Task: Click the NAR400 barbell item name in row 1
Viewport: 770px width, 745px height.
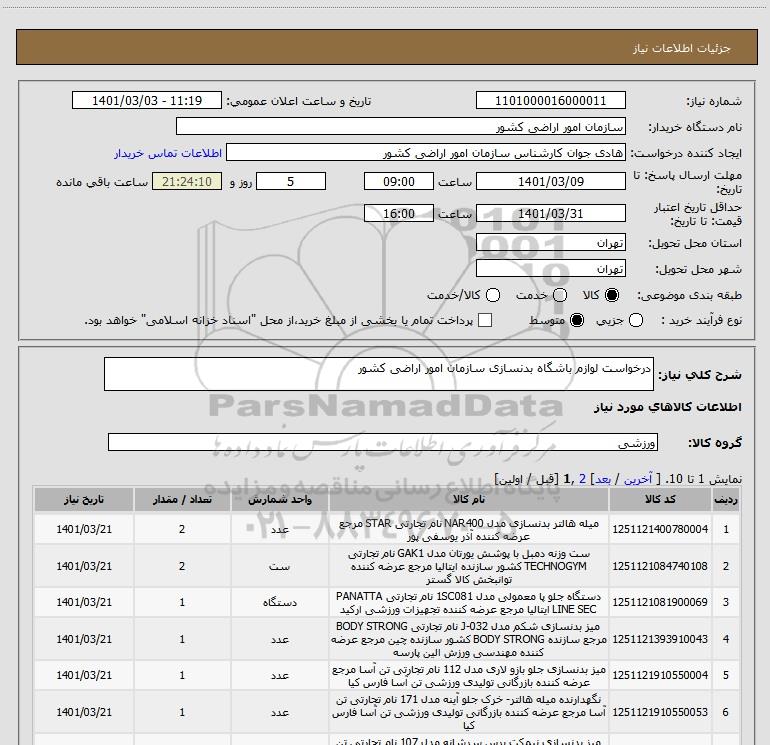Action: pos(468,530)
